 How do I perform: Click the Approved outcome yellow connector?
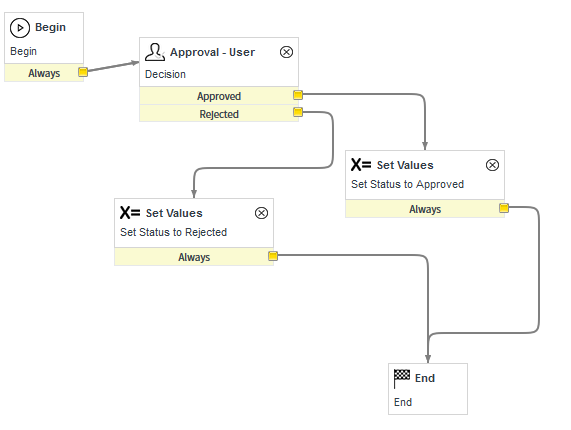pyautogui.click(x=298, y=95)
